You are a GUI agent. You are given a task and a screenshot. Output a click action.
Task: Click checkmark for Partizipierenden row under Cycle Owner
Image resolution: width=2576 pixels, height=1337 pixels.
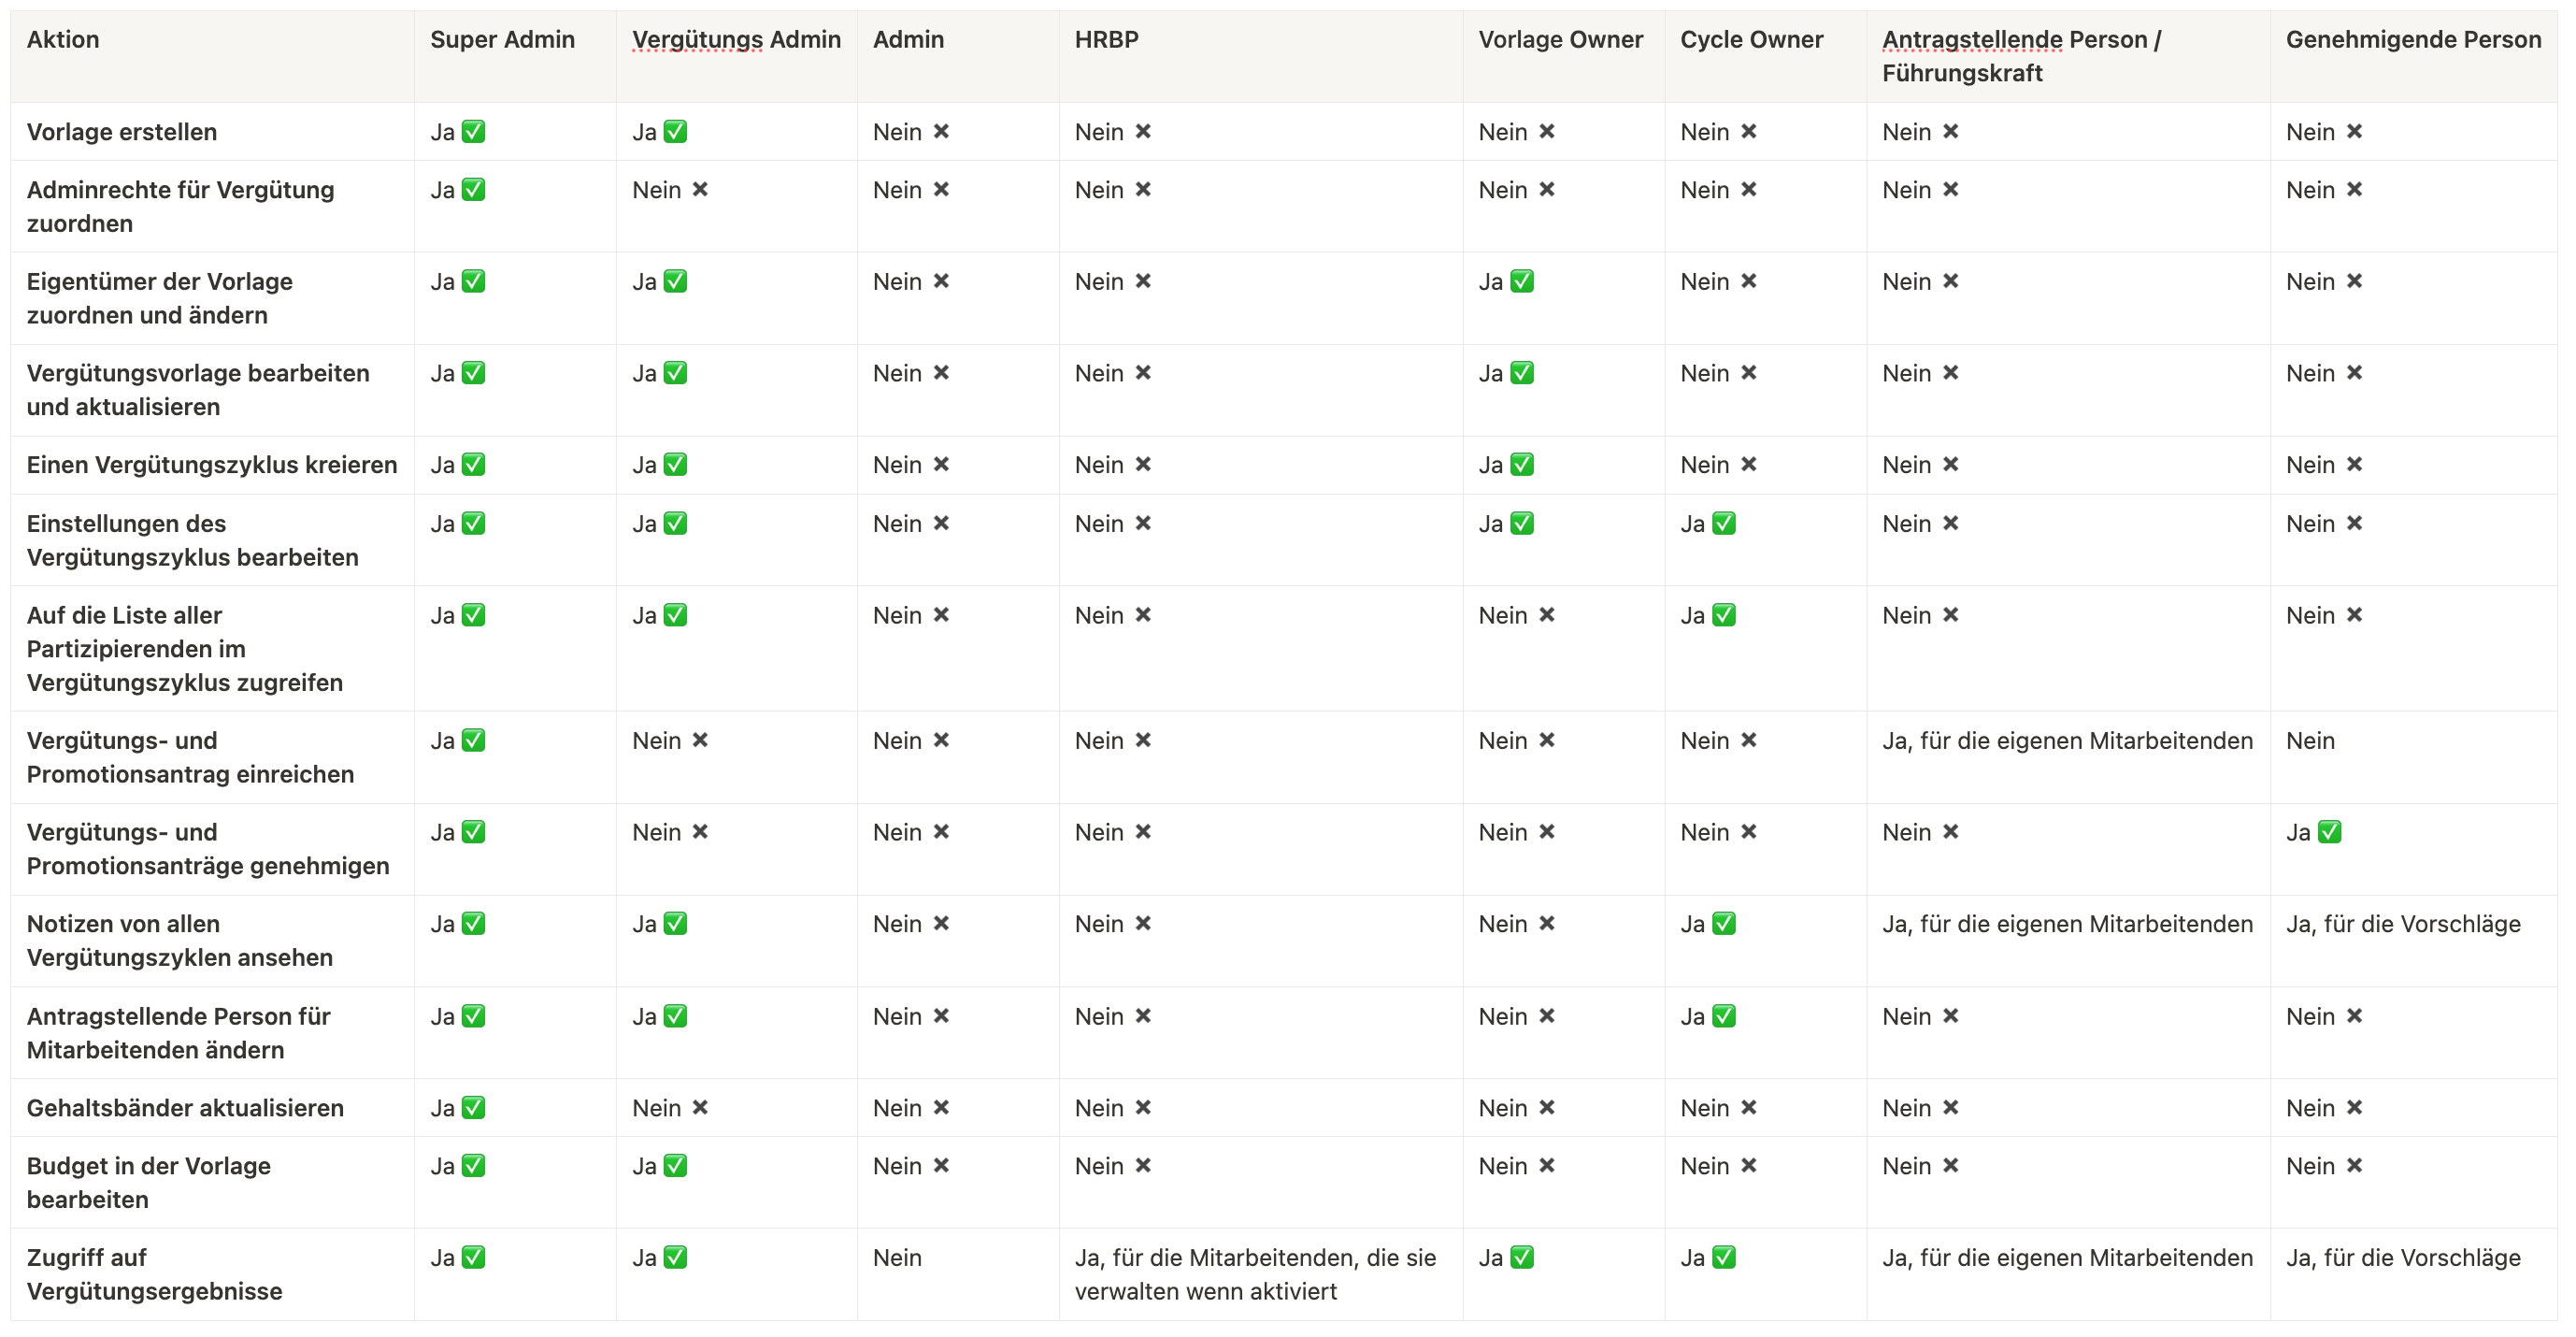point(1724,615)
